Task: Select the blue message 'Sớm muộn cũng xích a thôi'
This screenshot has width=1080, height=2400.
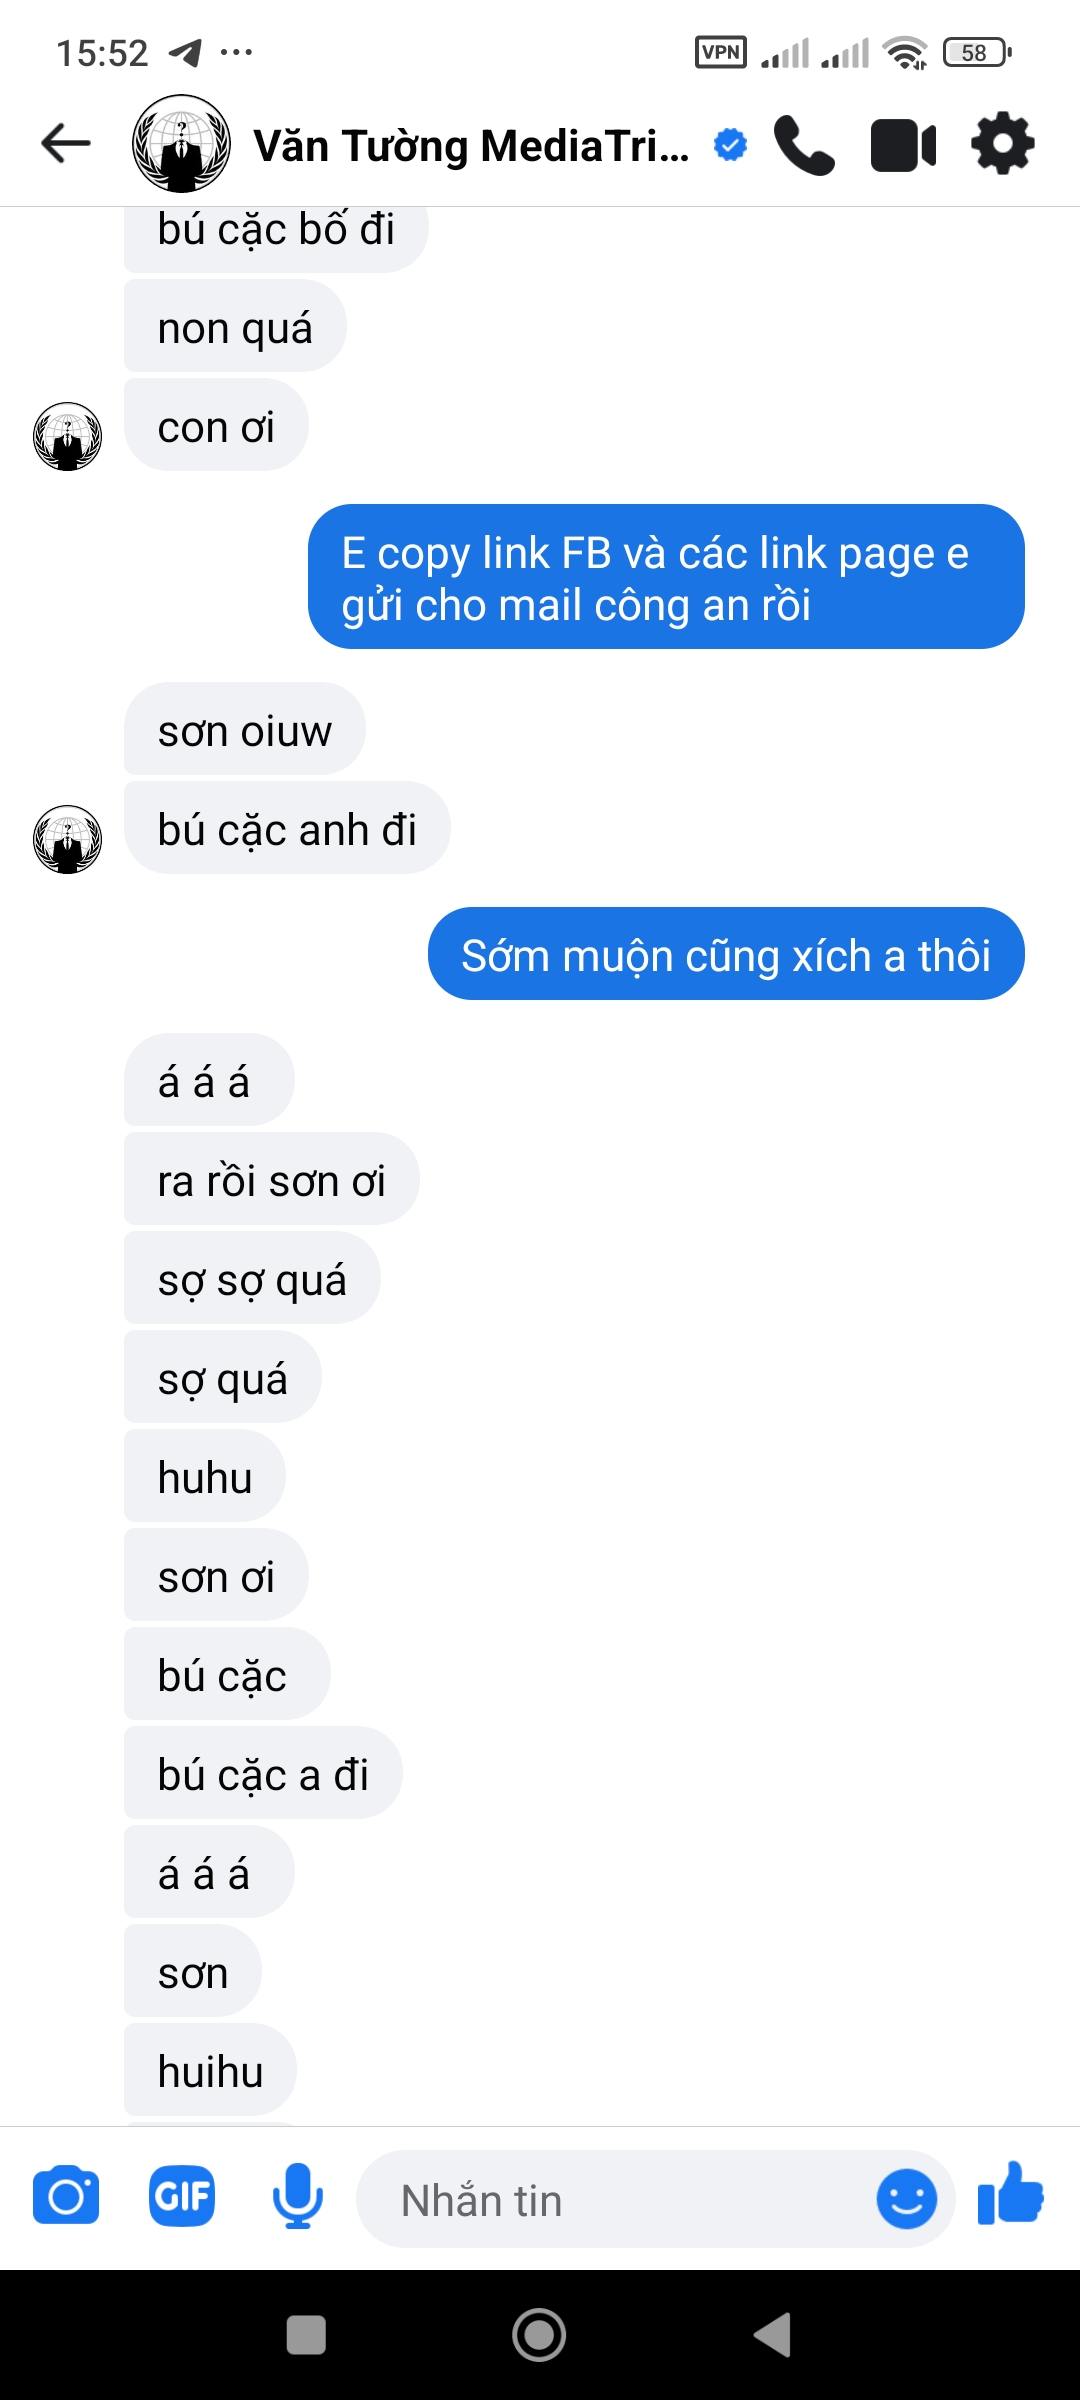Action: click(x=728, y=954)
